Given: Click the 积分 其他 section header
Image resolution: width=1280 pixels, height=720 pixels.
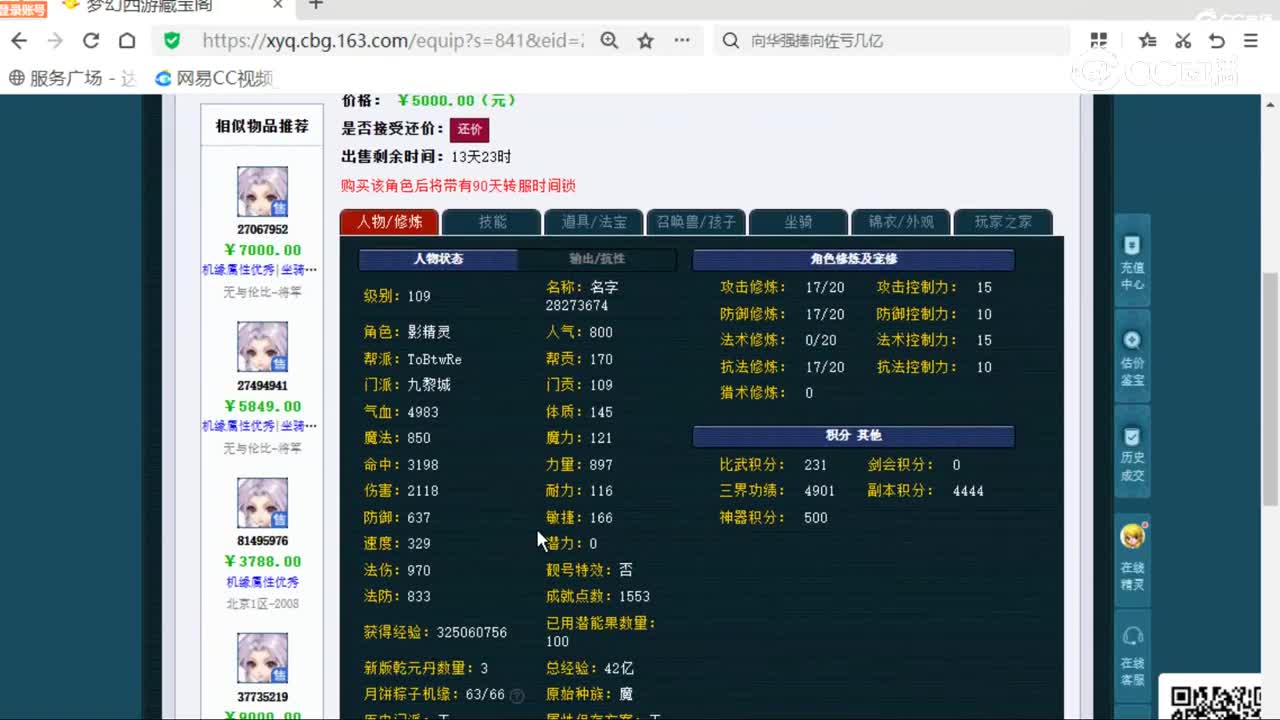Looking at the screenshot, I should (x=854, y=436).
